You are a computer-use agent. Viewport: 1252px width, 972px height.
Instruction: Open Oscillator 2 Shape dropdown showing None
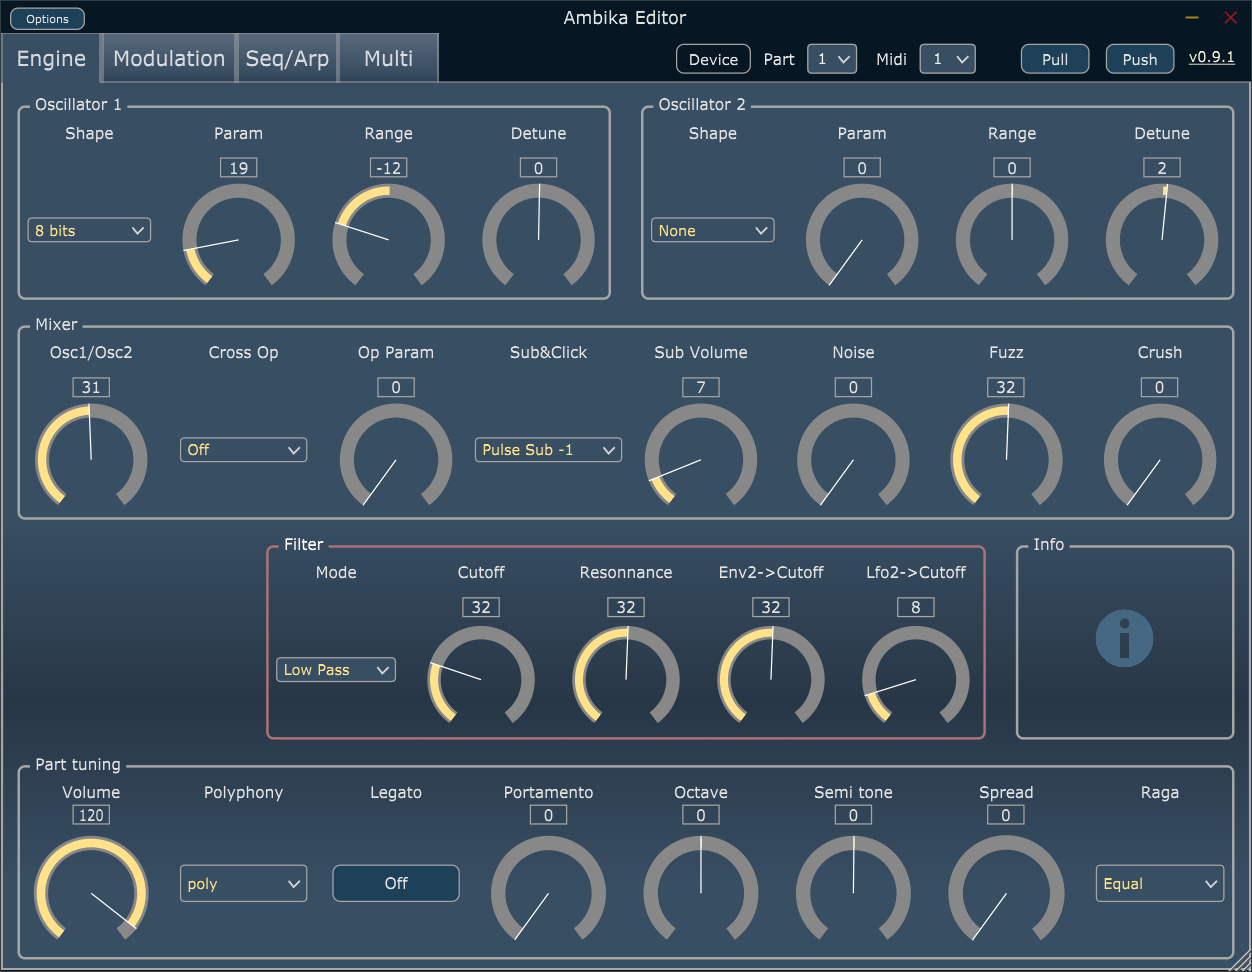[713, 230]
